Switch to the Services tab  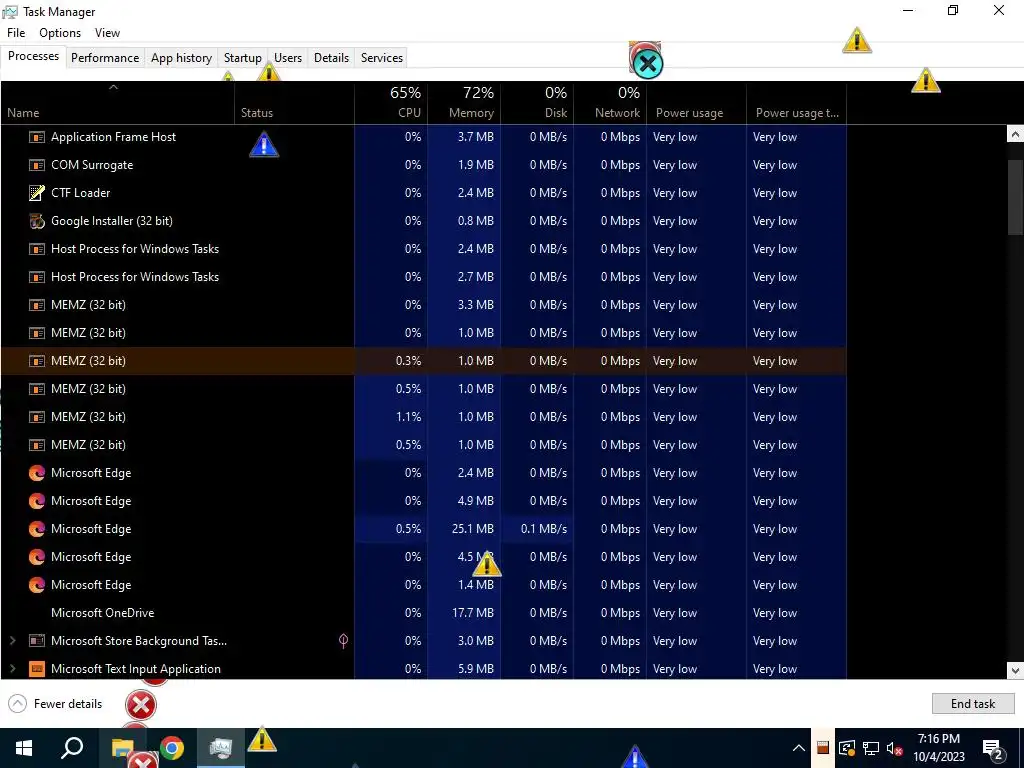(x=382, y=57)
